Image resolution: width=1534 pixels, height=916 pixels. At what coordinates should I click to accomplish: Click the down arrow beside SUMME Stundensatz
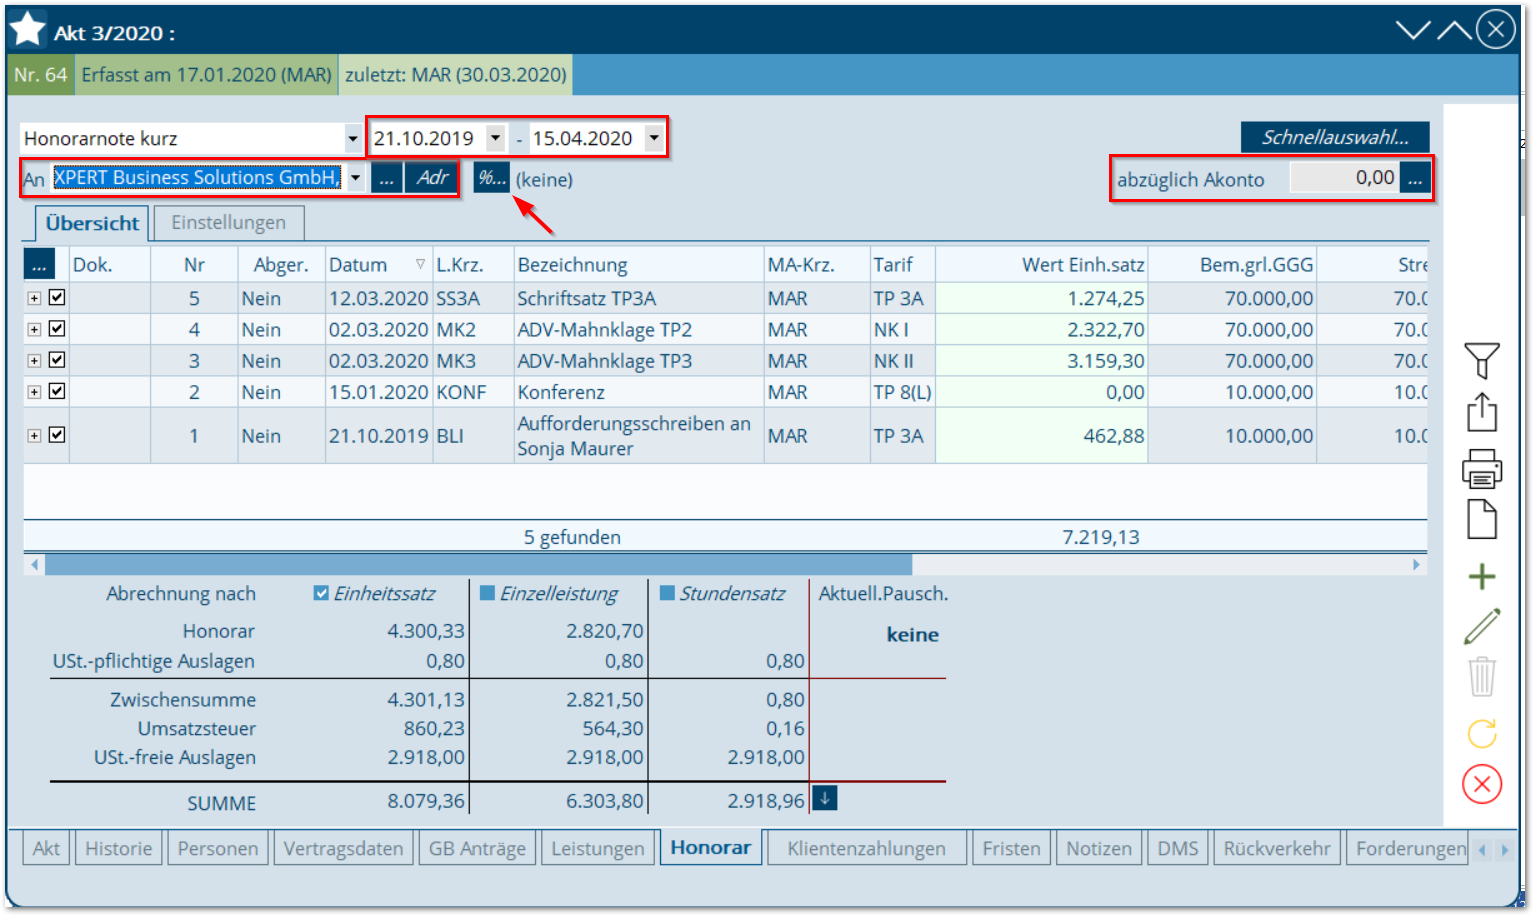(x=824, y=798)
